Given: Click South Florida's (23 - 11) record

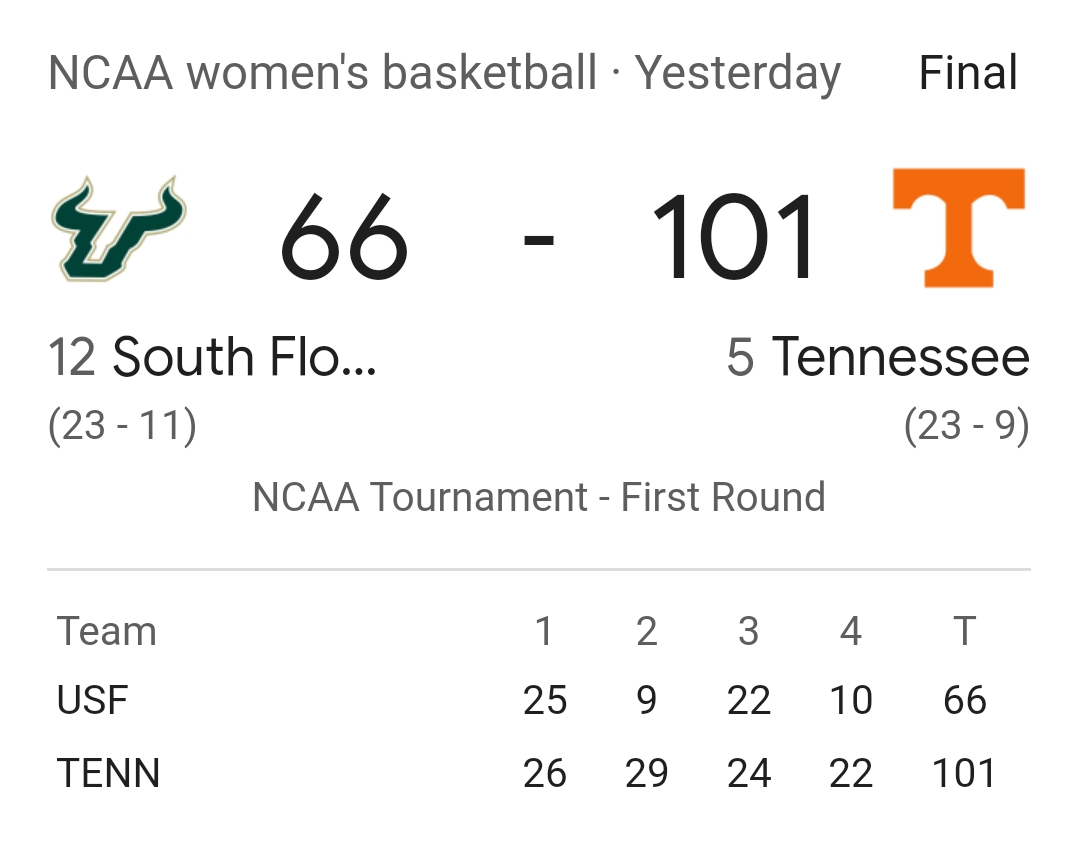Looking at the screenshot, I should tap(122, 426).
